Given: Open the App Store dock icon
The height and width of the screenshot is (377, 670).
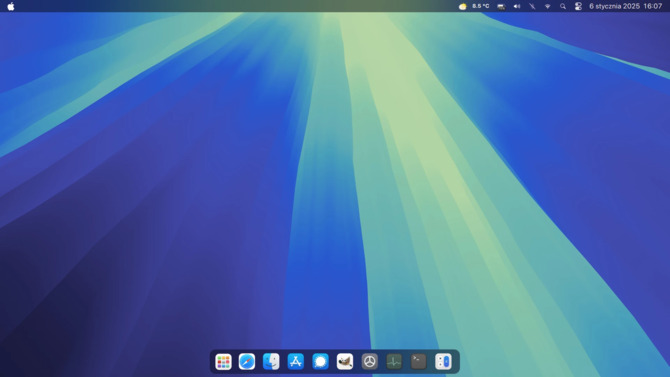Looking at the screenshot, I should tap(296, 362).
